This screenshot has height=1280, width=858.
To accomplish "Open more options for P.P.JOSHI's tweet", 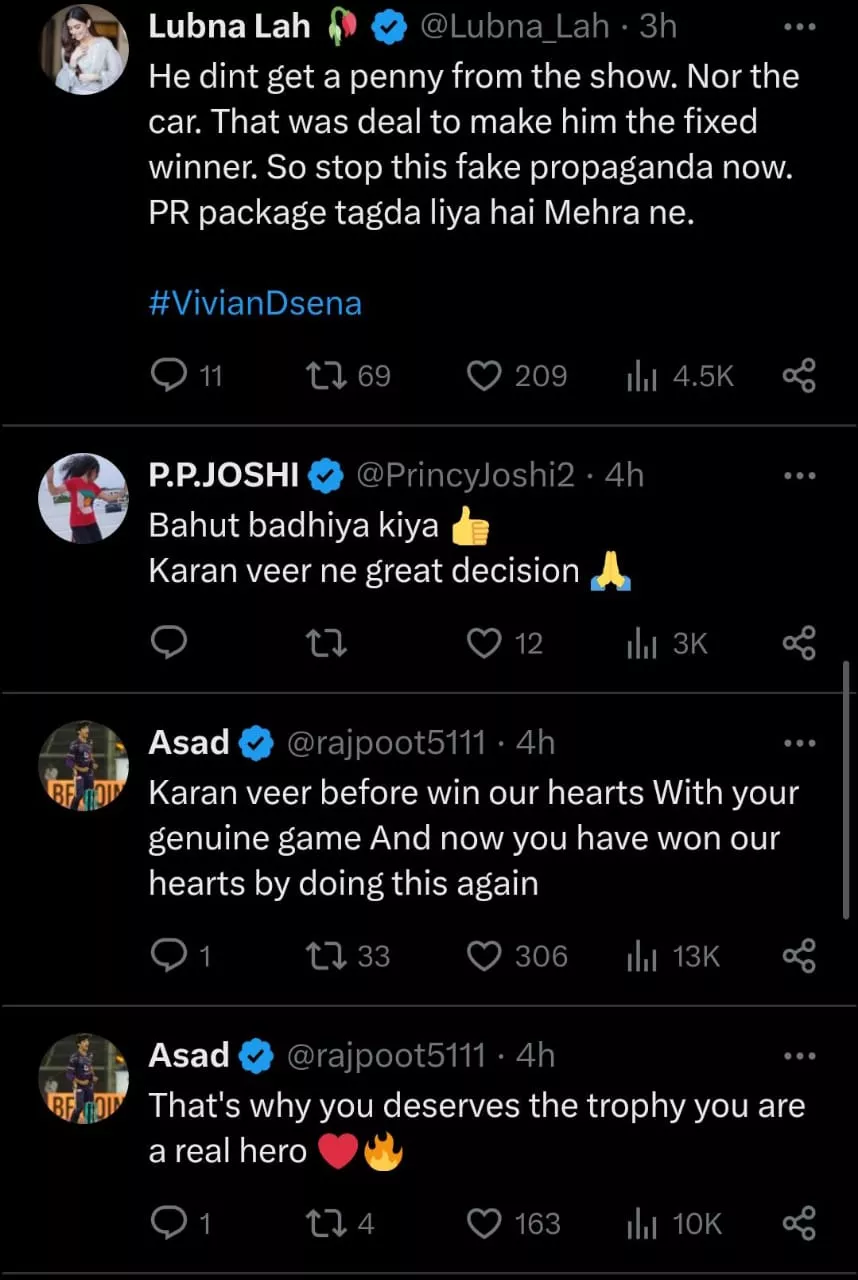I will point(799,476).
